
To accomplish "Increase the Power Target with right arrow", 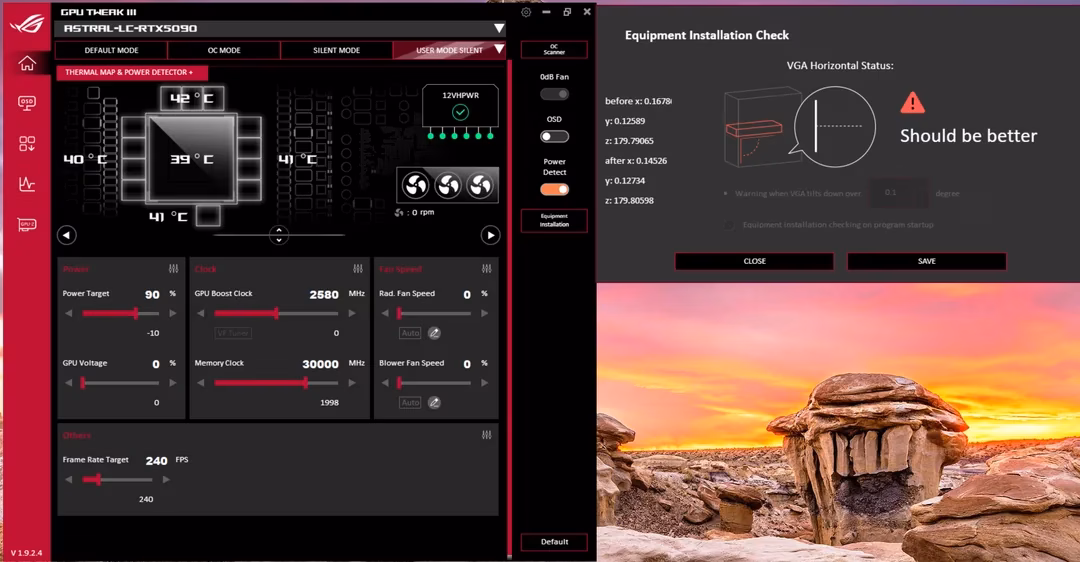I will click(173, 313).
